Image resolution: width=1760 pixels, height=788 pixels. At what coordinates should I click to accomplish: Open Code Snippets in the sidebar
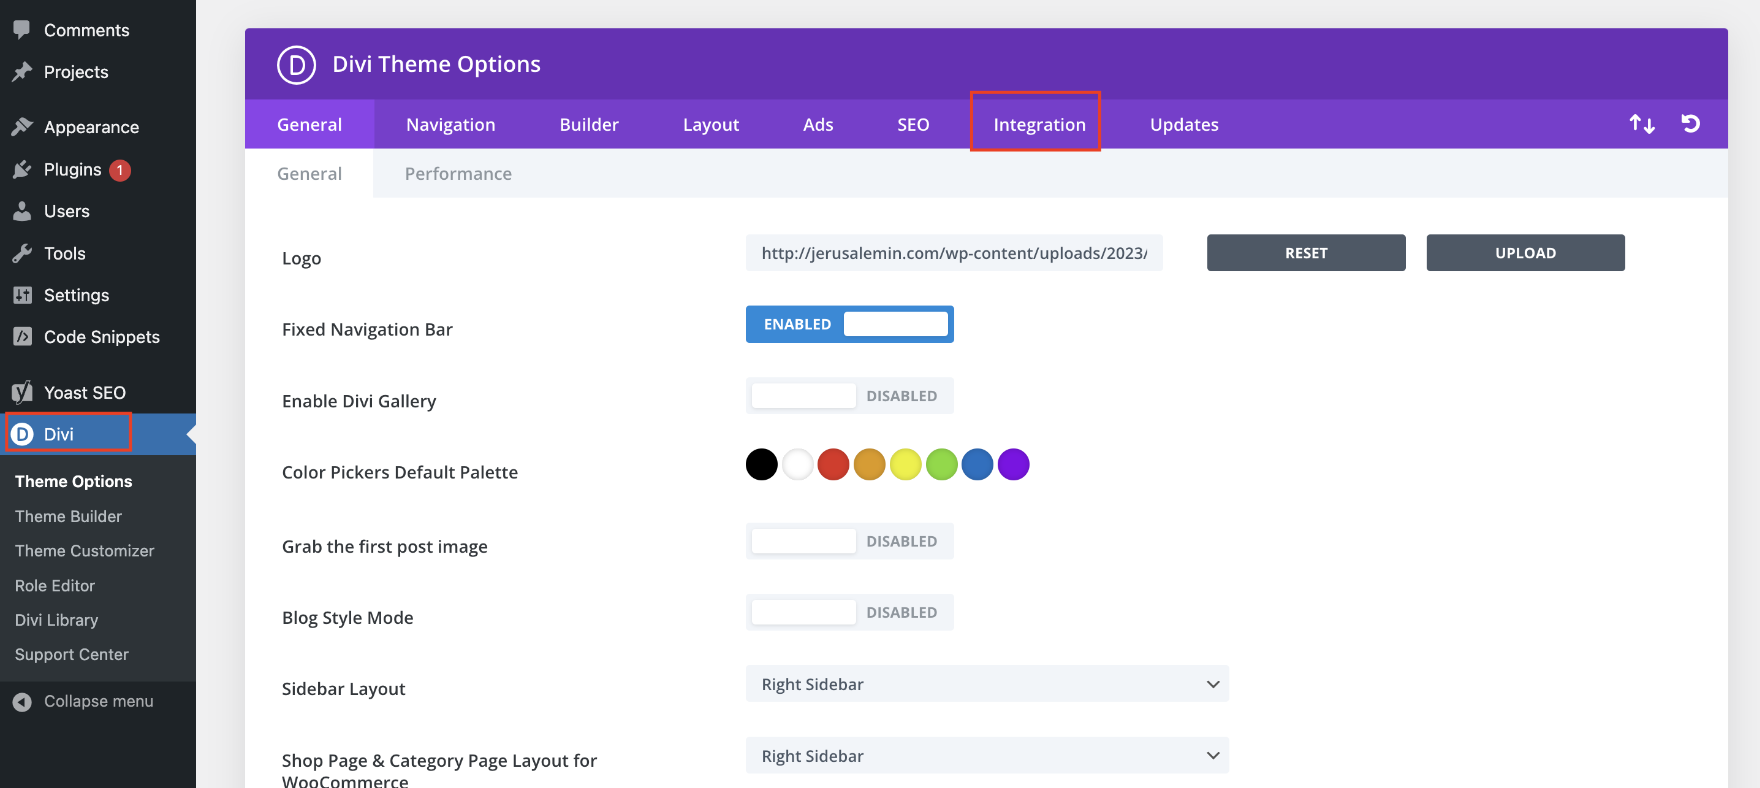click(x=101, y=337)
